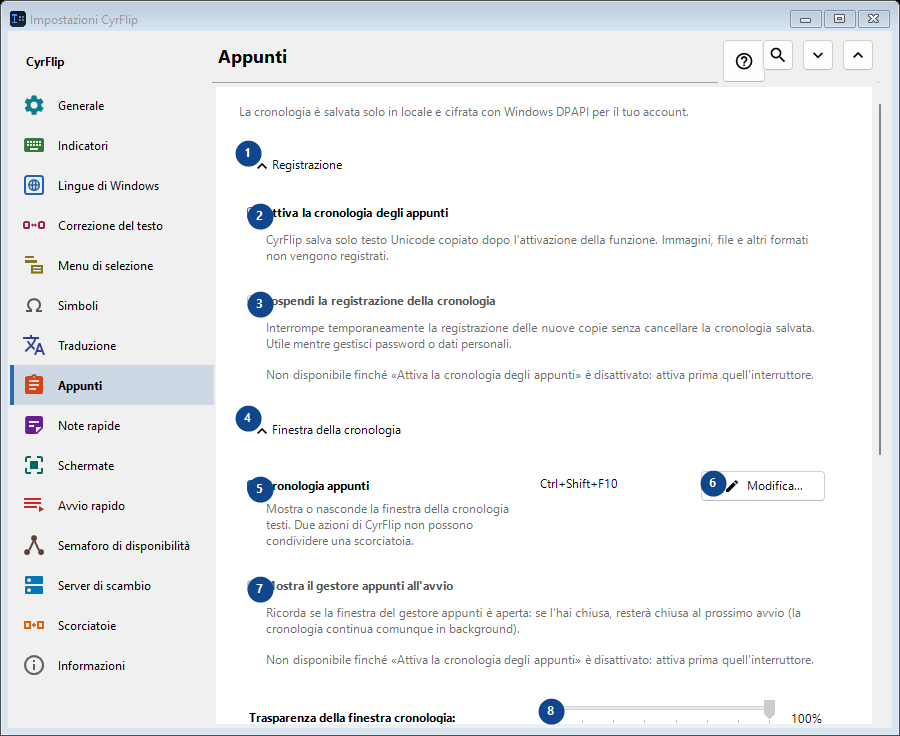Click the Generale gear icon

click(x=34, y=105)
